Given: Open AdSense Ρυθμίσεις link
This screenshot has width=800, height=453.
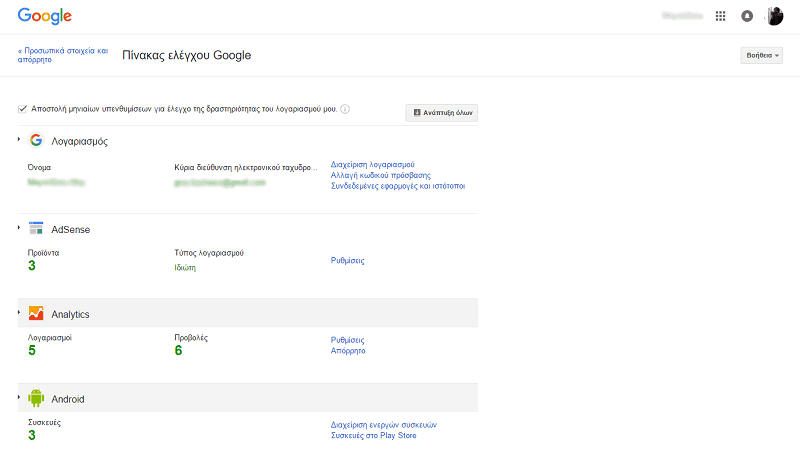Looking at the screenshot, I should [x=347, y=260].
